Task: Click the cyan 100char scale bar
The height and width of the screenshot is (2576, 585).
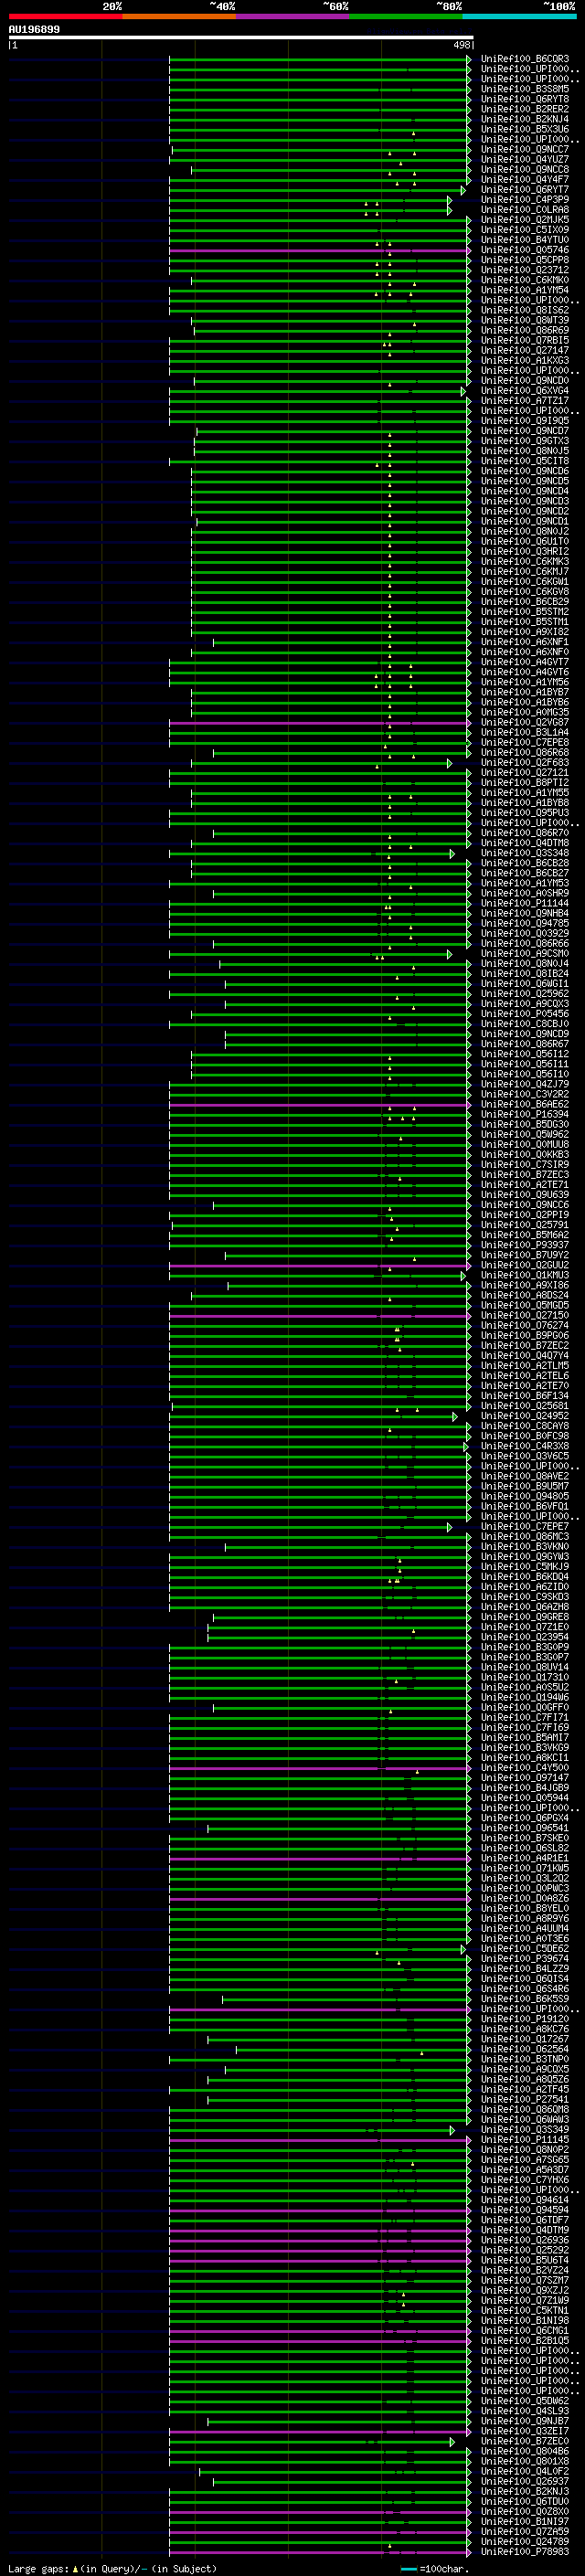Action: click(x=408, y=2569)
